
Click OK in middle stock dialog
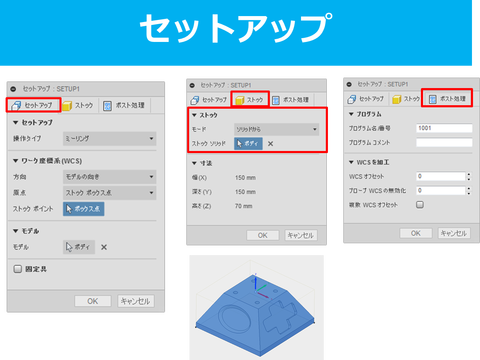(263, 235)
